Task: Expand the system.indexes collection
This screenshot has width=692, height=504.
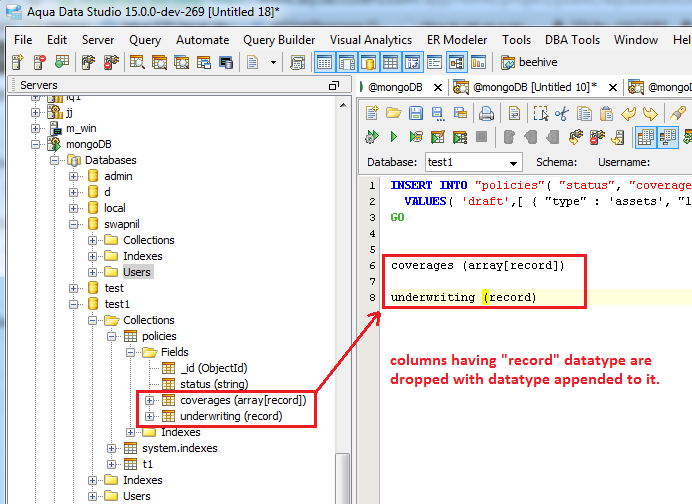Action: (111, 448)
